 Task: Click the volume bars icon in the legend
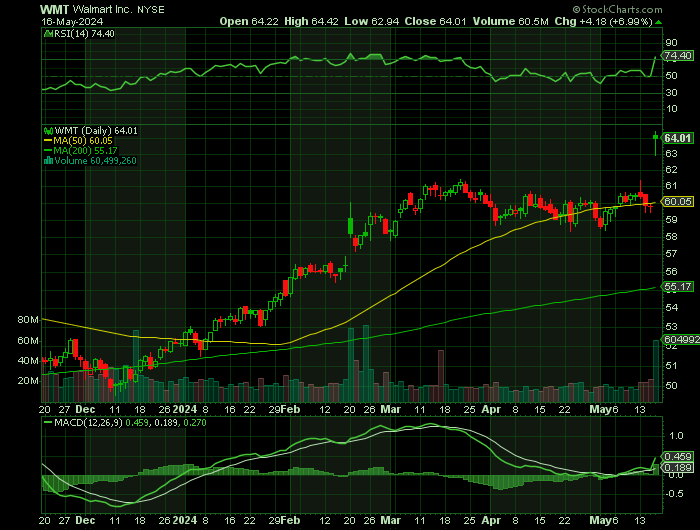coord(48,161)
